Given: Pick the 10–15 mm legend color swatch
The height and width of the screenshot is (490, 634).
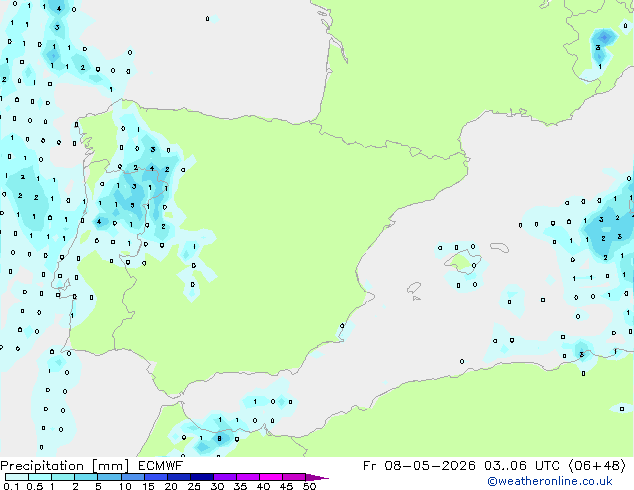Looking at the screenshot, I should [133, 477].
